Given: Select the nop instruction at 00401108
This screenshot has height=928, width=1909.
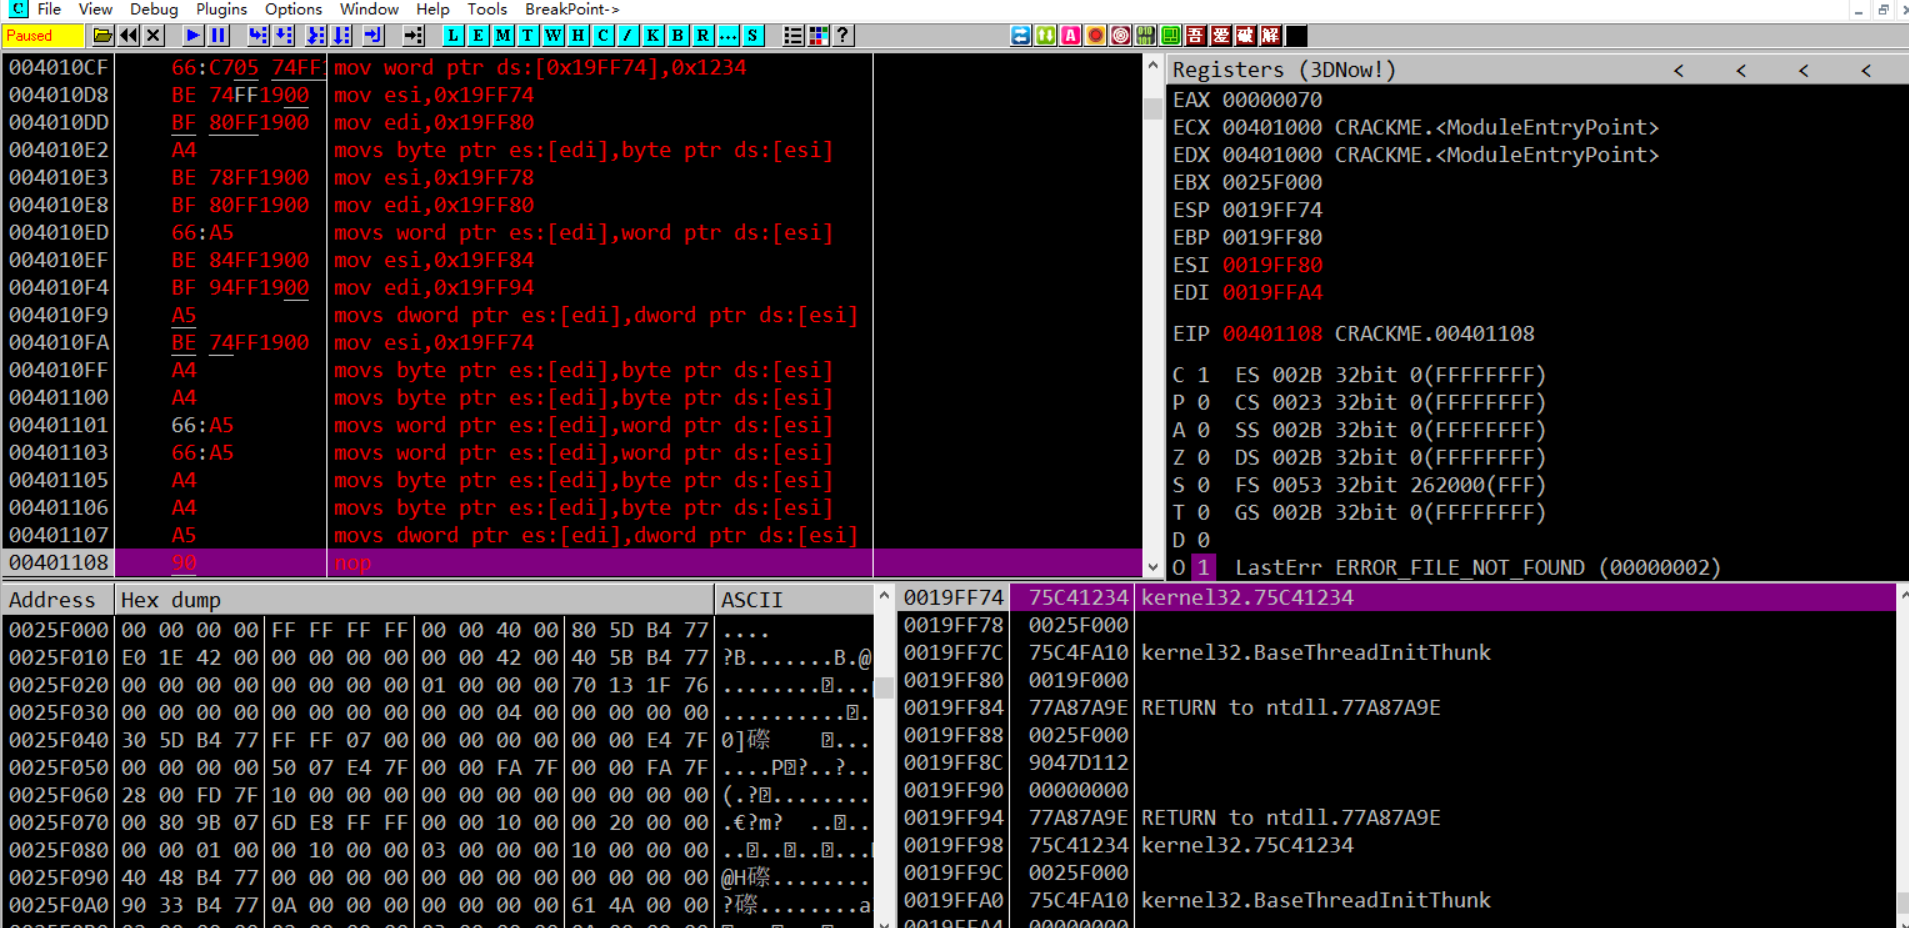Looking at the screenshot, I should 572,563.
